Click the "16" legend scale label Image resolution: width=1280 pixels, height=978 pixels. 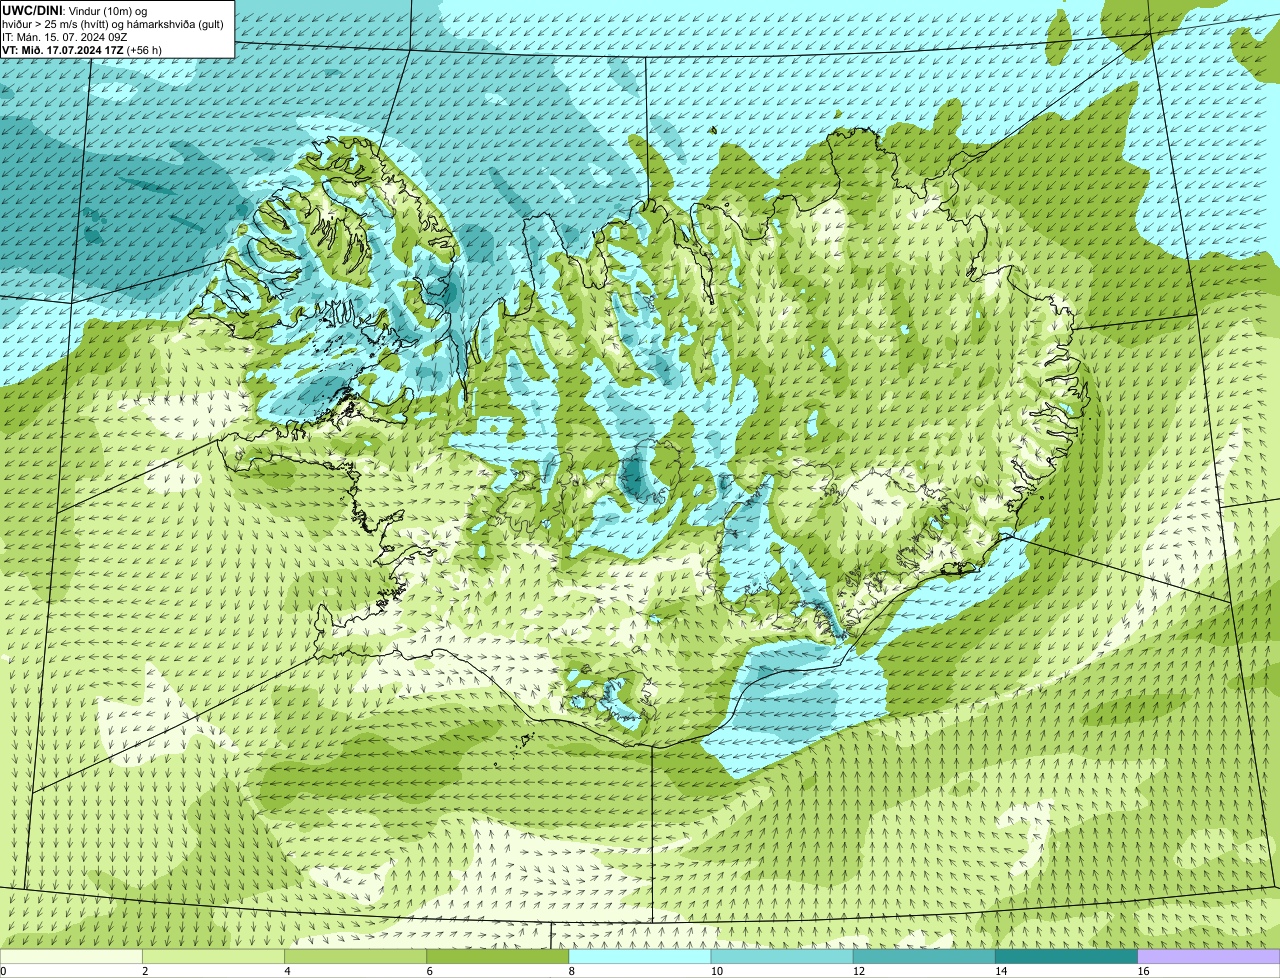point(1143,971)
